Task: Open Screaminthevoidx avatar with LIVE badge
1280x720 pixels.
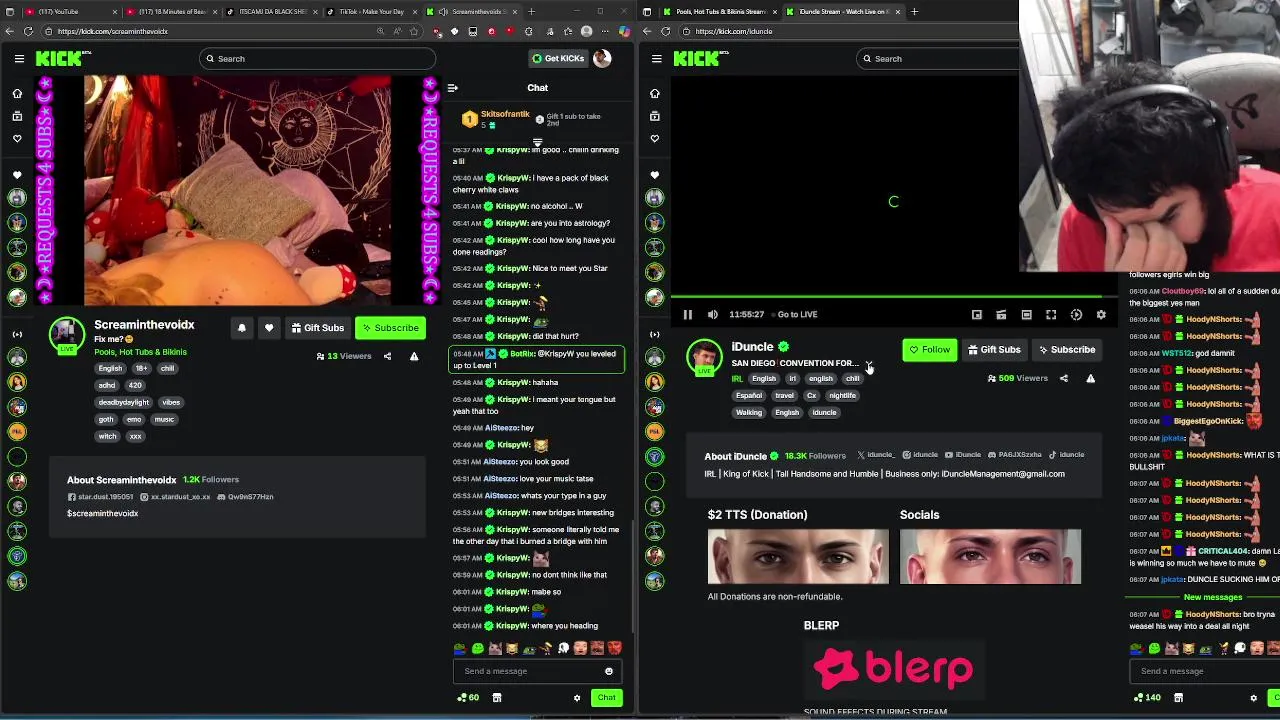Action: point(67,336)
